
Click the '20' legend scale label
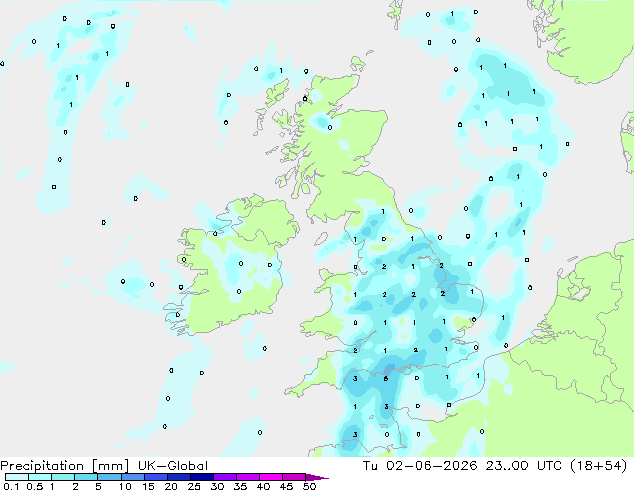[x=171, y=486]
